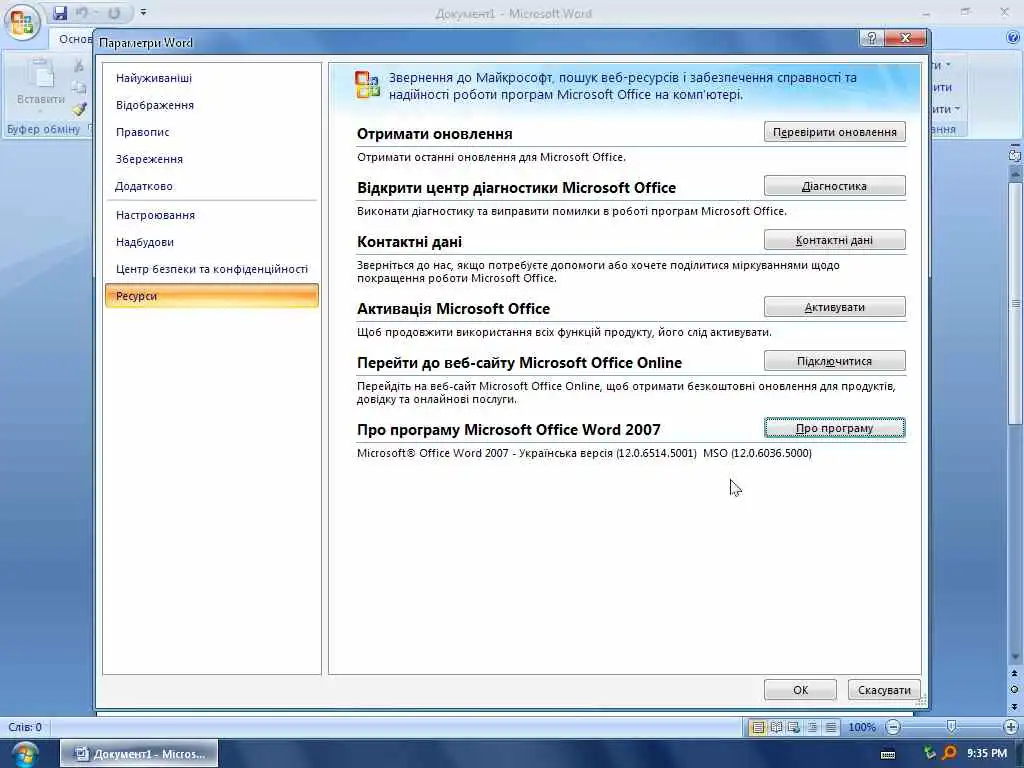Viewport: 1024px width, 768px height.
Task: Switch to Print Layout view icon
Action: click(x=758, y=727)
